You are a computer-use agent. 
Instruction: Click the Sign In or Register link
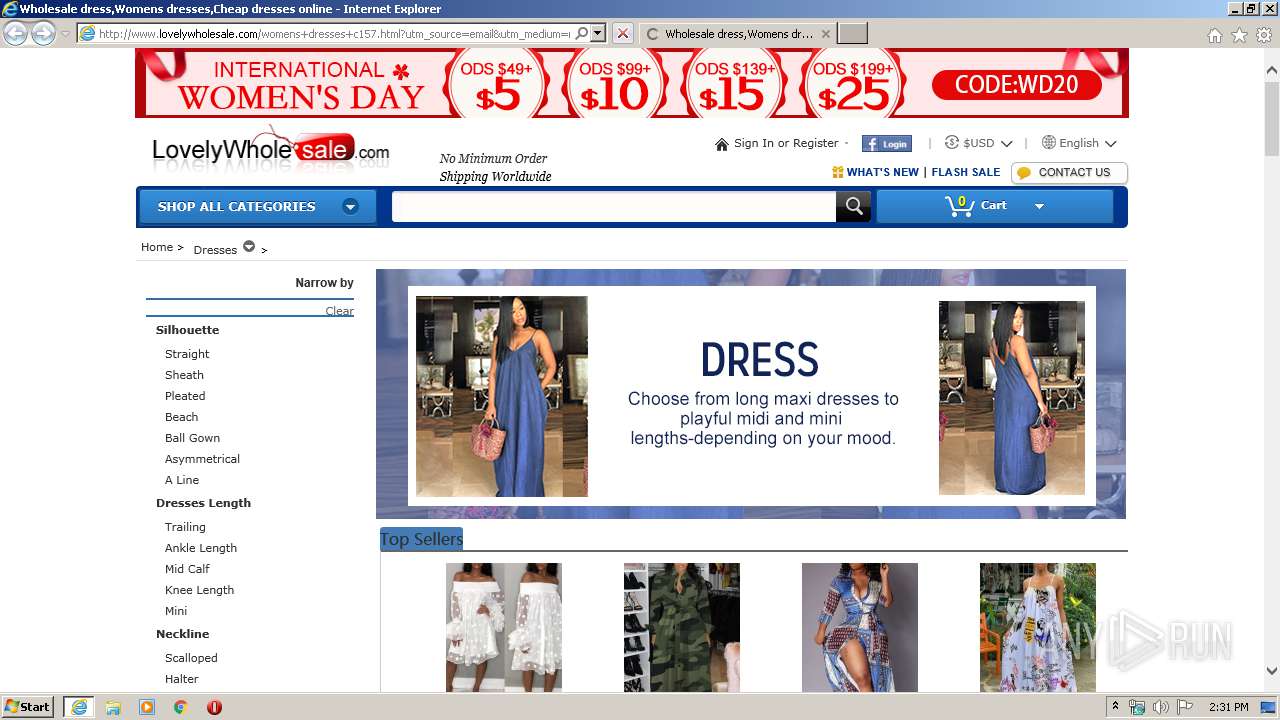(786, 143)
